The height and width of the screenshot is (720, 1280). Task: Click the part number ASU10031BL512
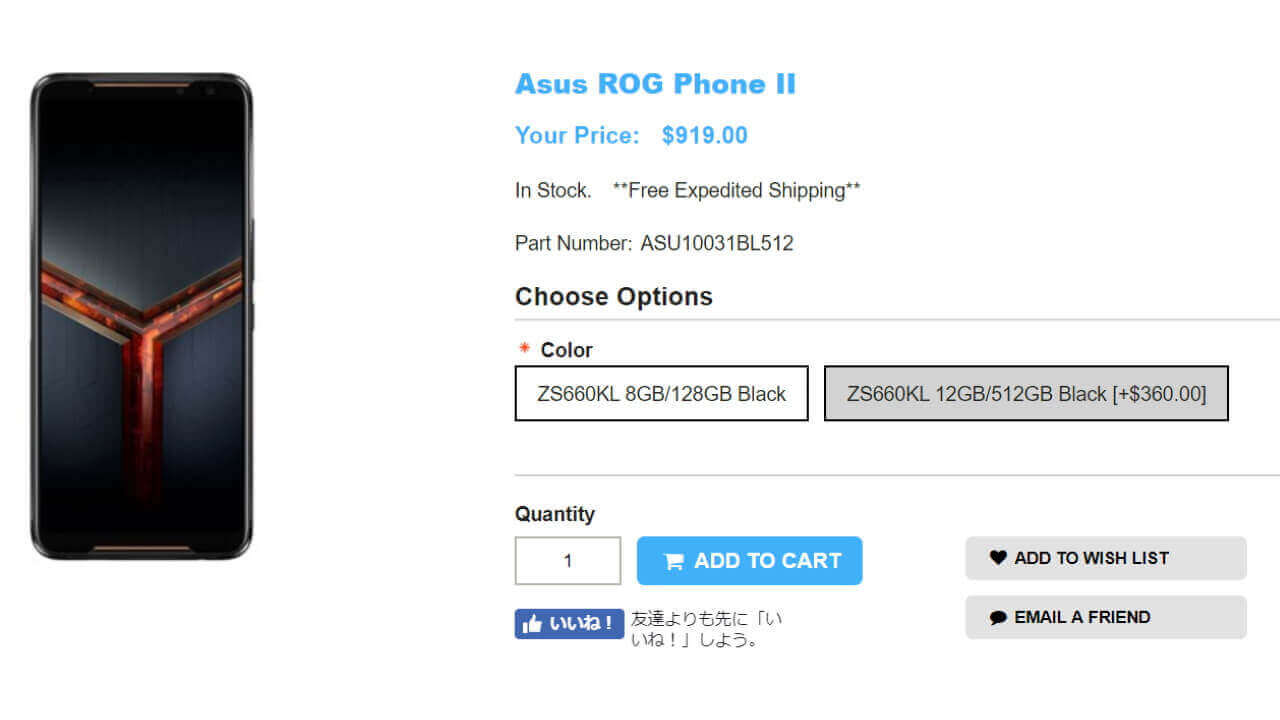tap(717, 243)
